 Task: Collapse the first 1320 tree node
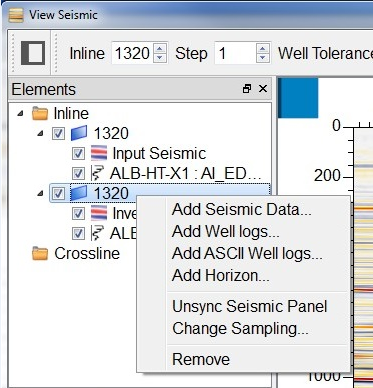41,134
